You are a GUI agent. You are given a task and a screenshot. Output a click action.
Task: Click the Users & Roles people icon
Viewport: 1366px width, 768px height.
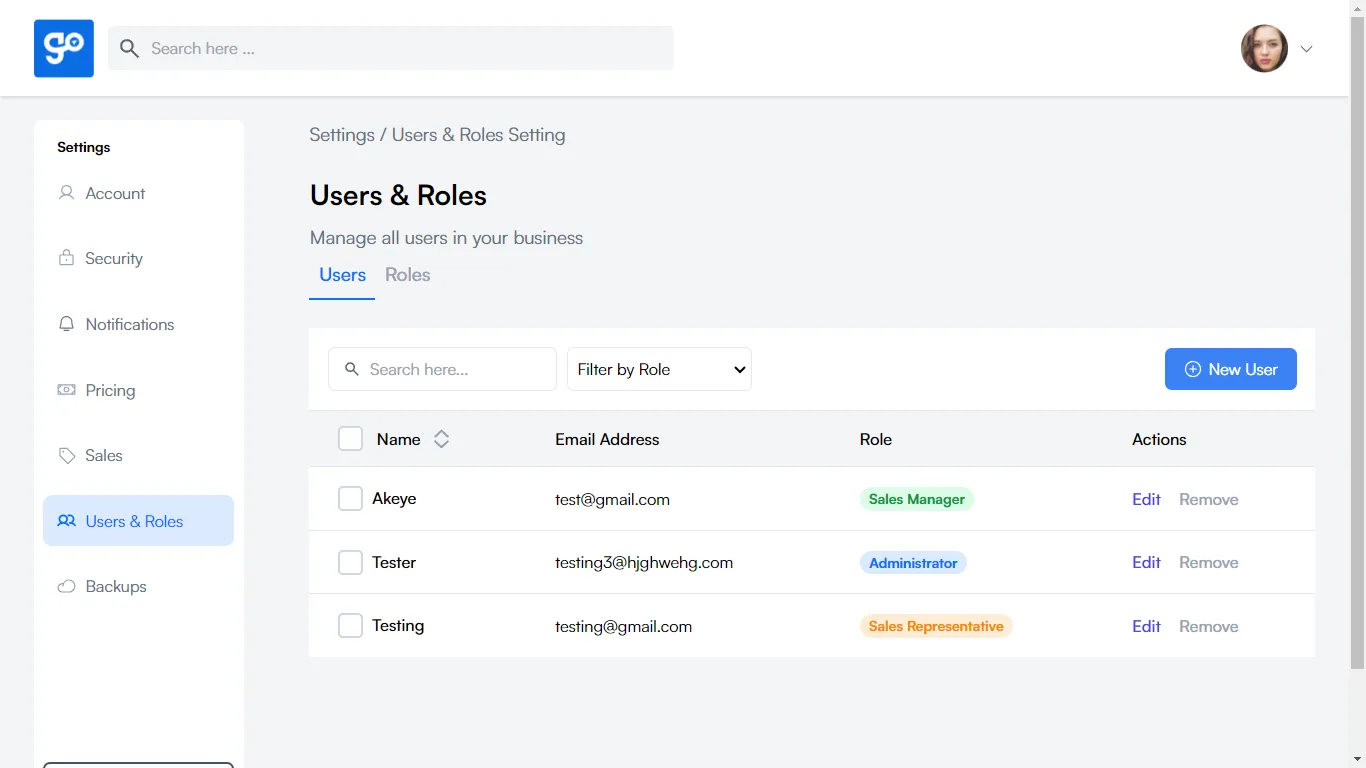pos(66,521)
